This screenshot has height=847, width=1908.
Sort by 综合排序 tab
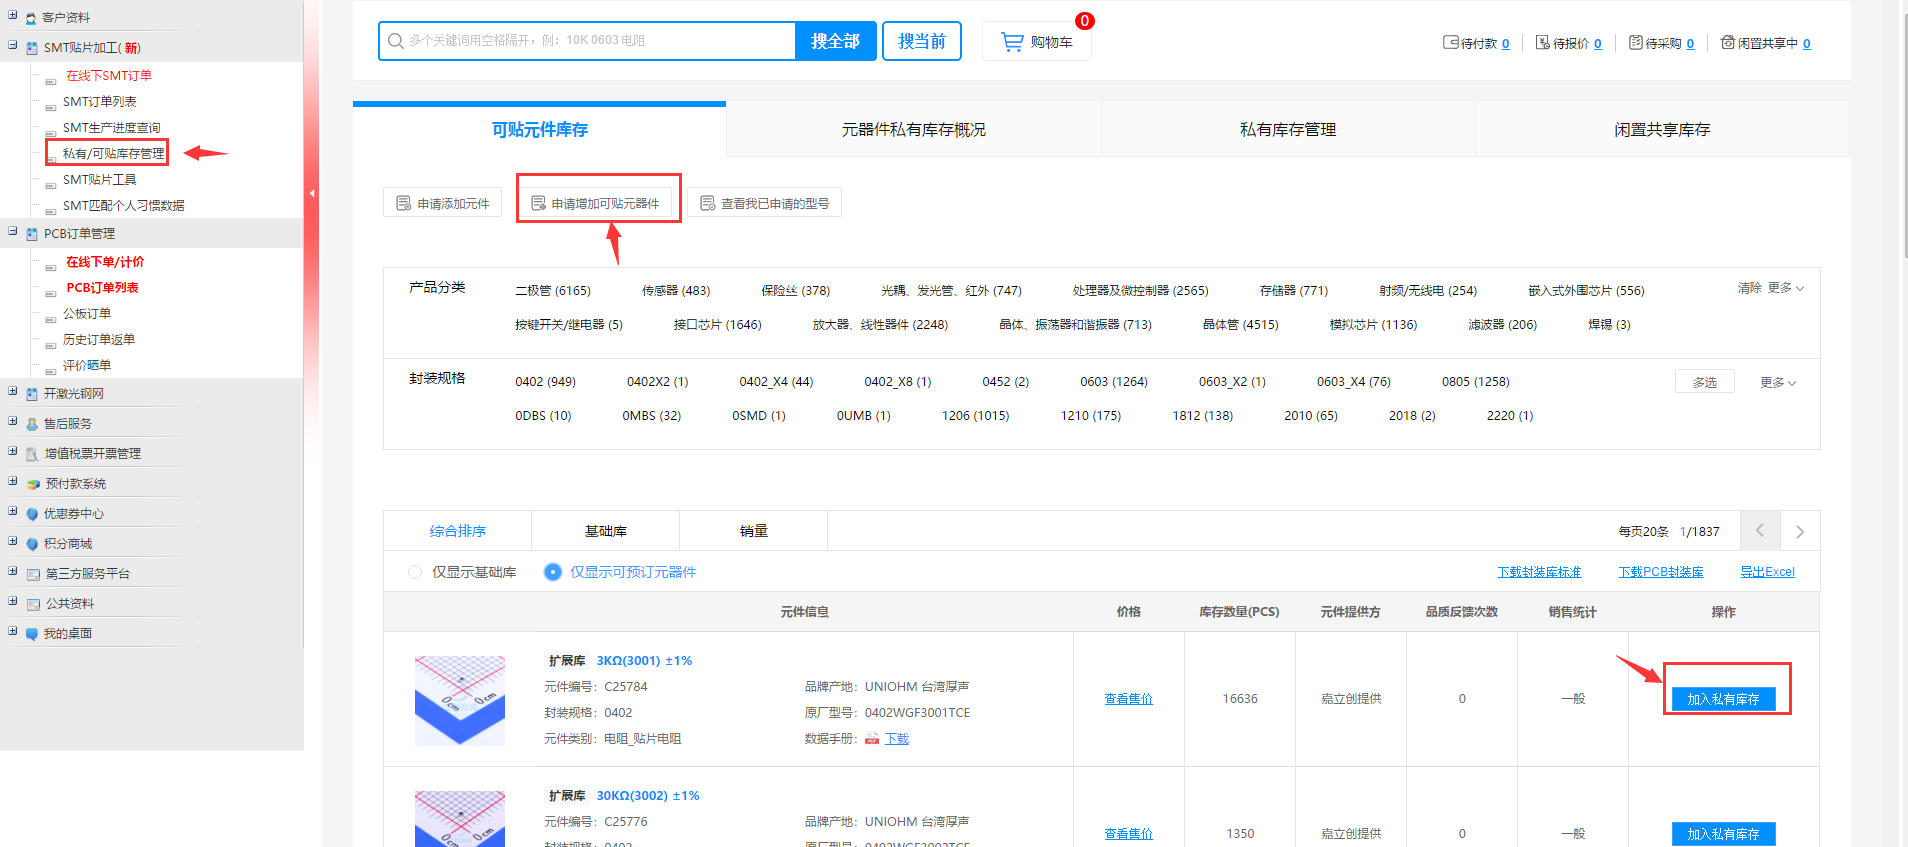pos(458,531)
